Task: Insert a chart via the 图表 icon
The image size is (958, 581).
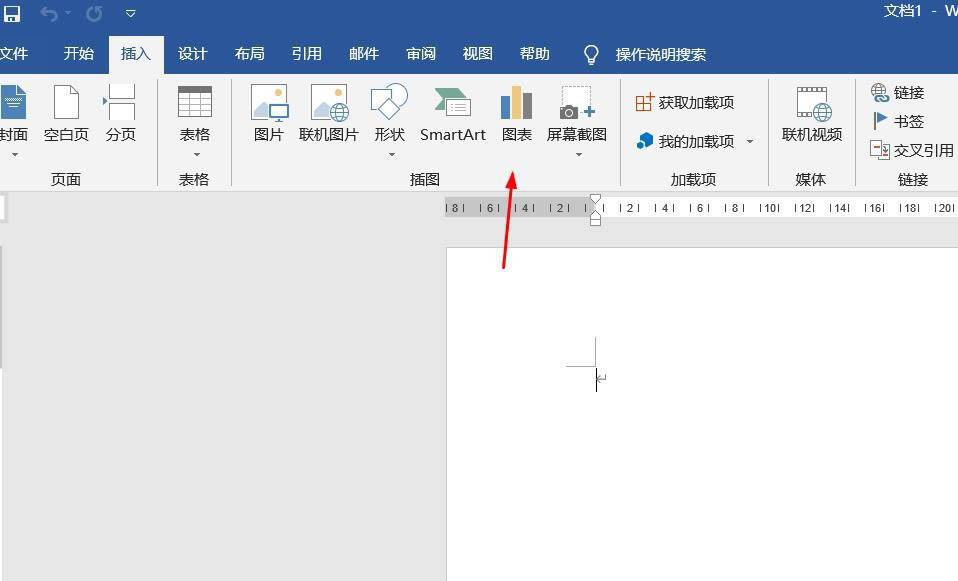Action: [x=516, y=105]
